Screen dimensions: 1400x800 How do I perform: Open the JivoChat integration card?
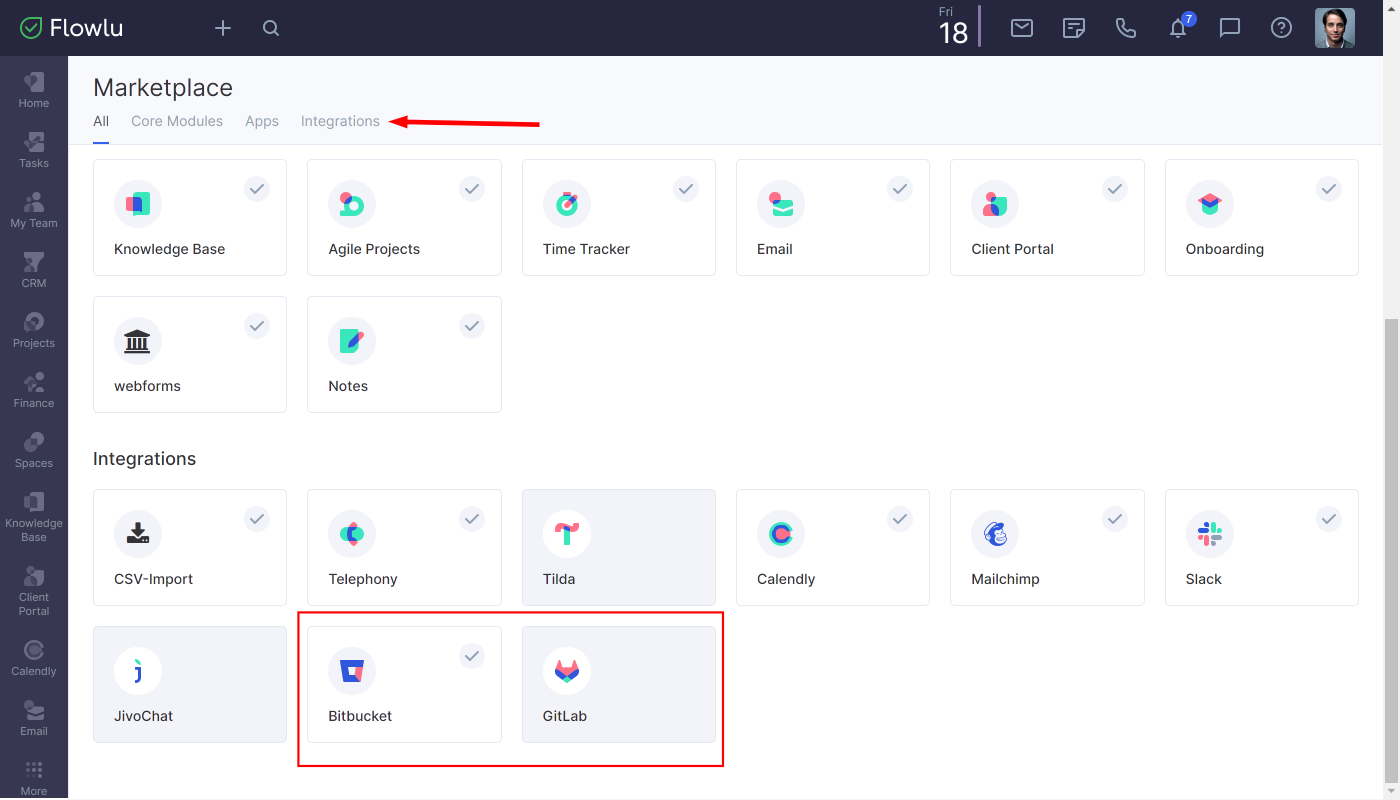tap(190, 684)
